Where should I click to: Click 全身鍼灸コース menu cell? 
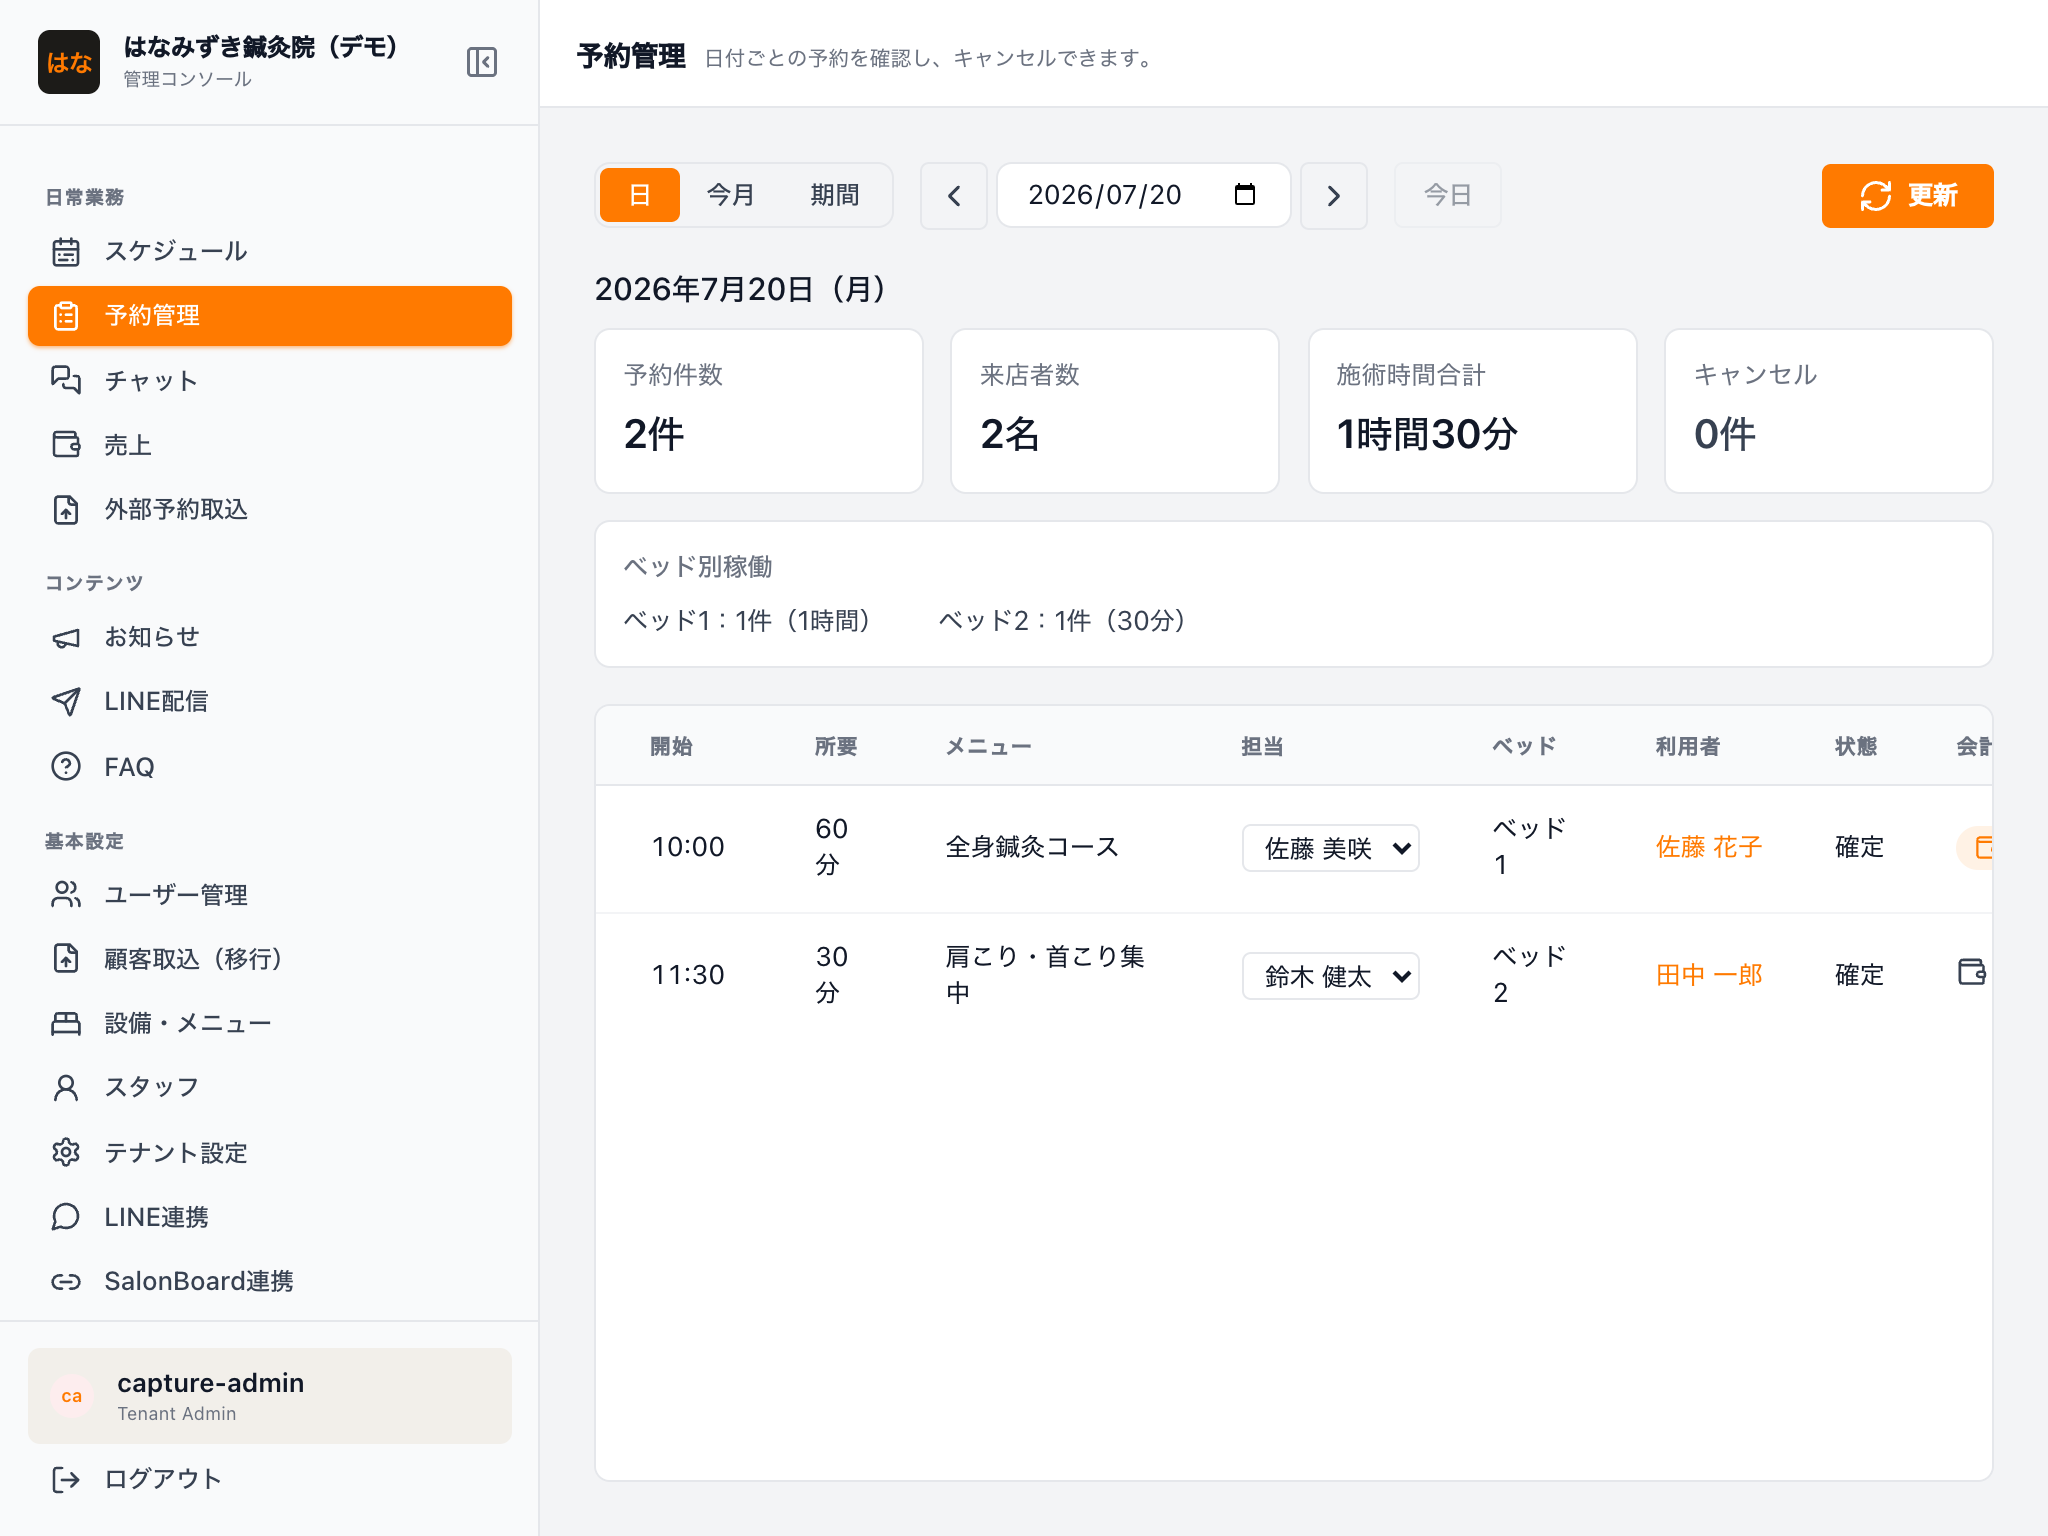tap(1032, 848)
